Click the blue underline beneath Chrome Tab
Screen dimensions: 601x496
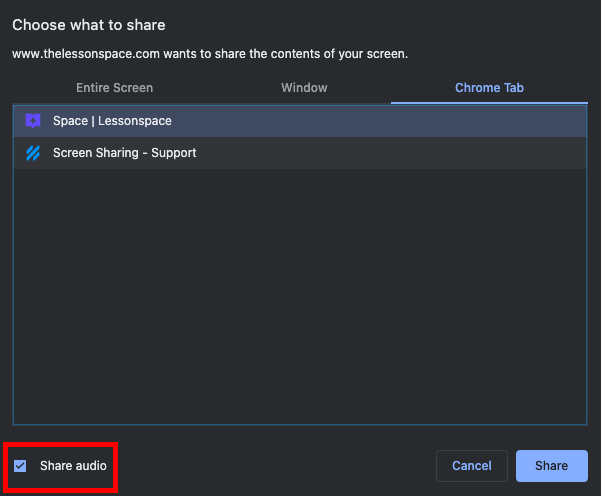[489, 102]
